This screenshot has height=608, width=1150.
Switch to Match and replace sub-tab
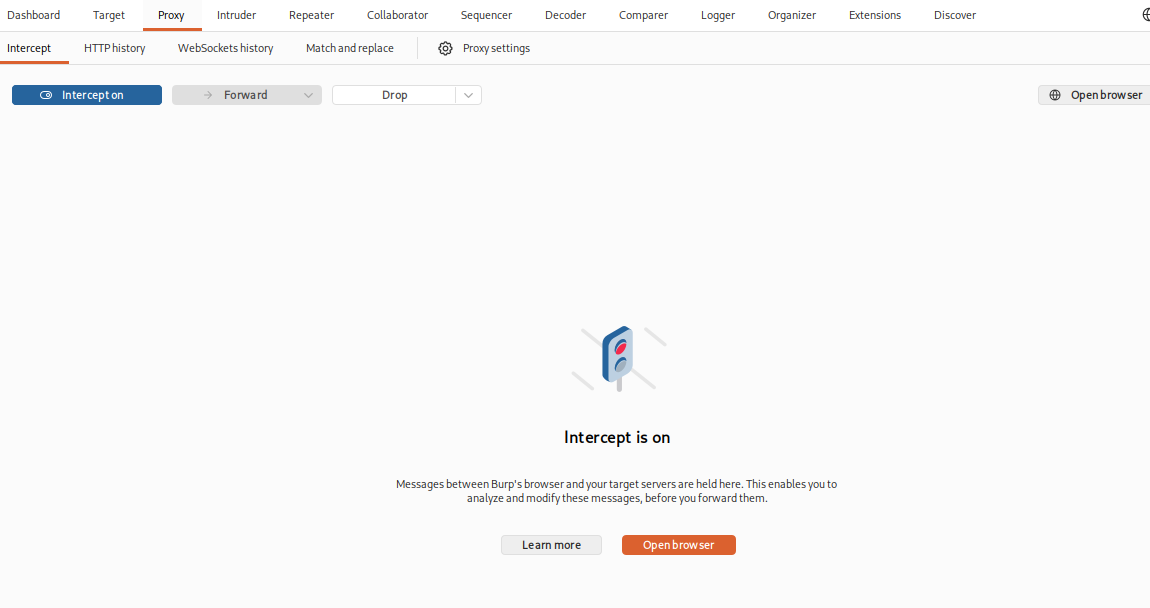click(x=349, y=48)
